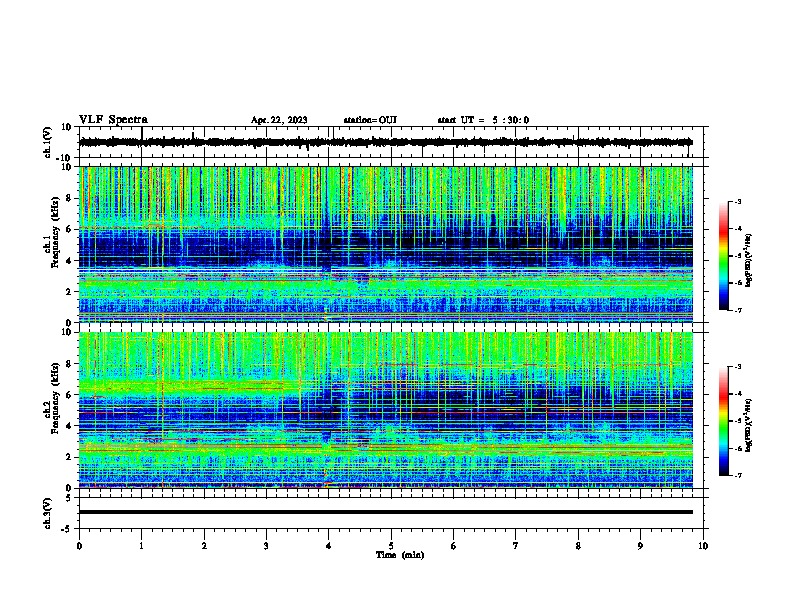Select the date text 'Apr. 22, 2023'
792x612 pixels.
click(279, 120)
